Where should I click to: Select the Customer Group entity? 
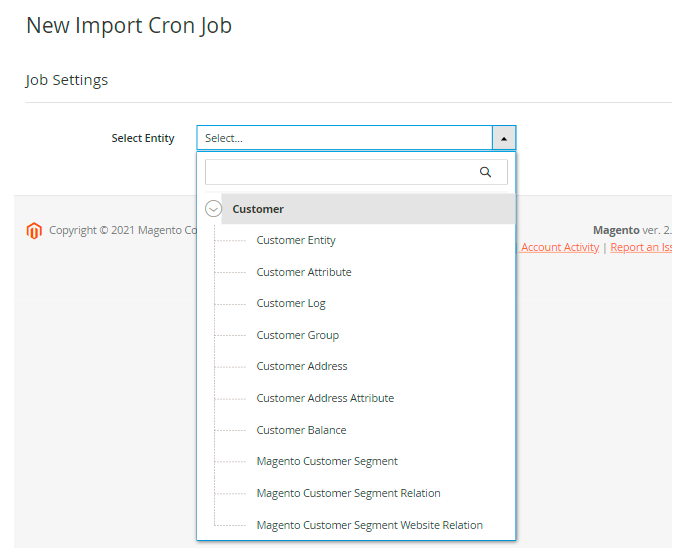point(297,335)
